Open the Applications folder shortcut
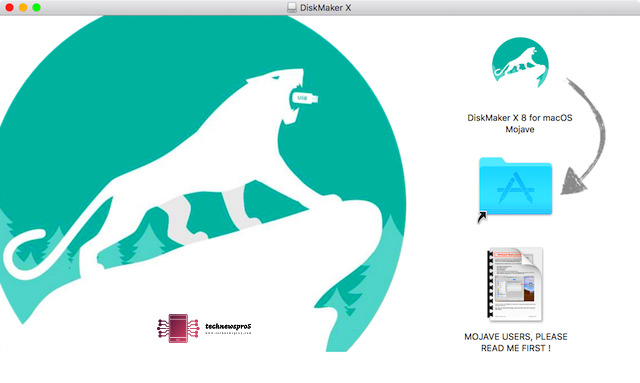 tap(515, 186)
